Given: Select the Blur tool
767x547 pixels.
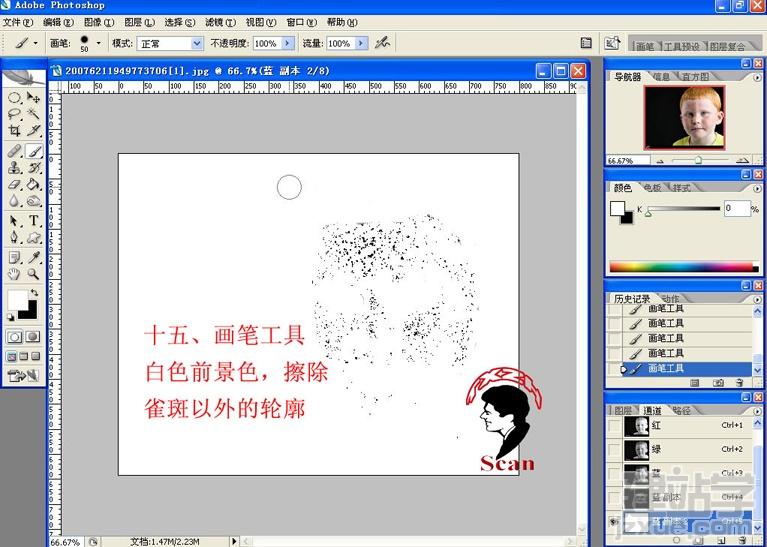Looking at the screenshot, I should (14, 201).
